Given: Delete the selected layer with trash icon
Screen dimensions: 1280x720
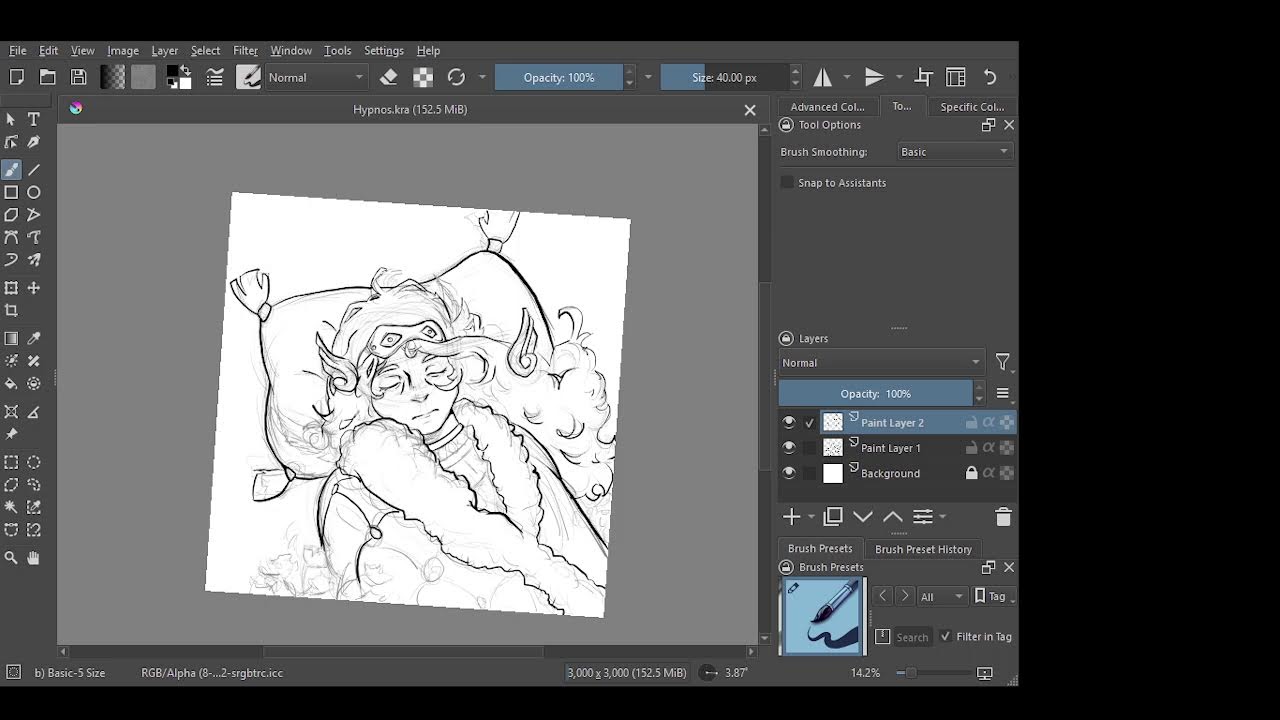Looking at the screenshot, I should tap(1003, 517).
